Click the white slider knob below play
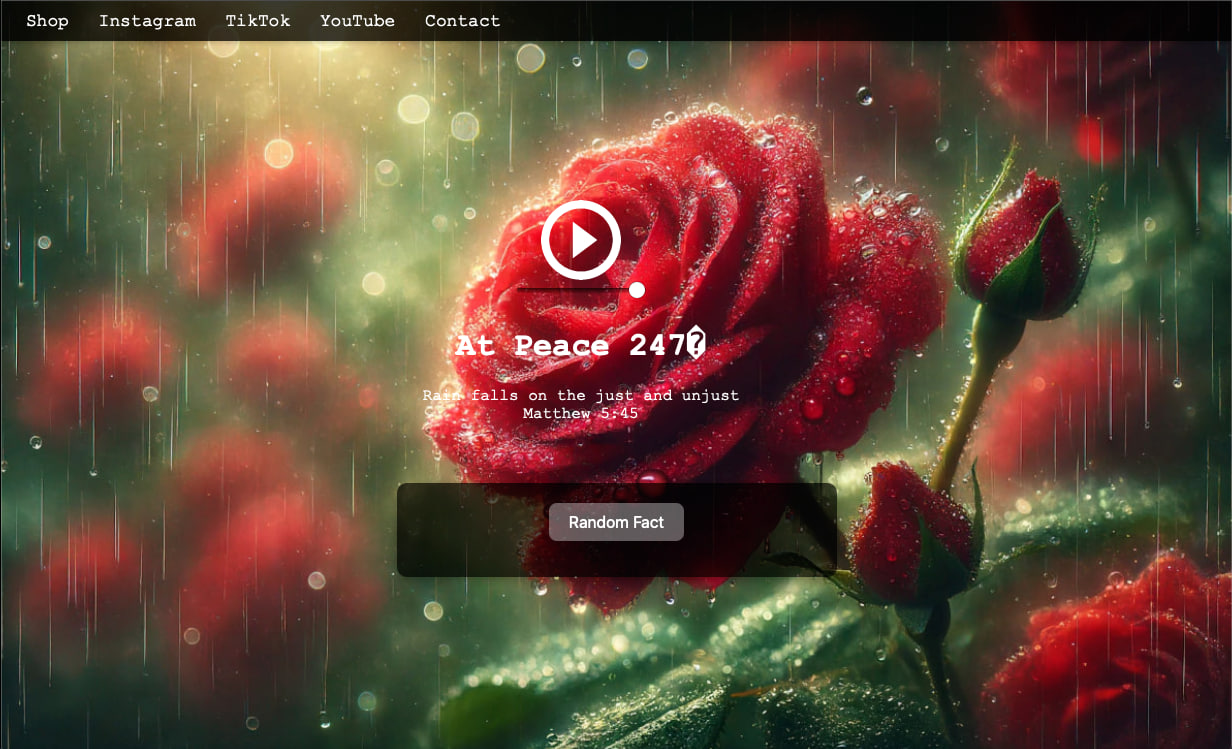 tap(636, 290)
